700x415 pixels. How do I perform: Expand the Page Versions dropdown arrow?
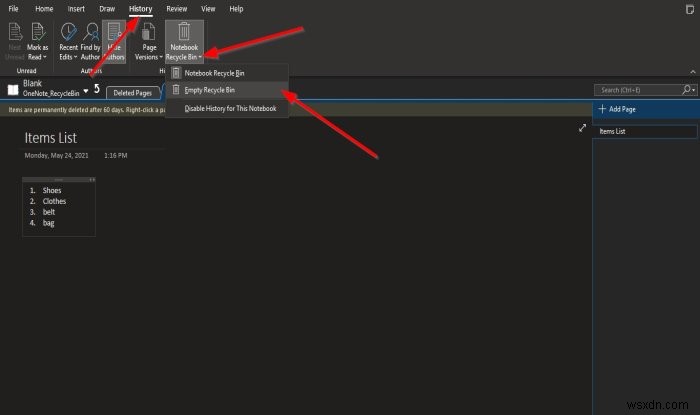click(161, 57)
